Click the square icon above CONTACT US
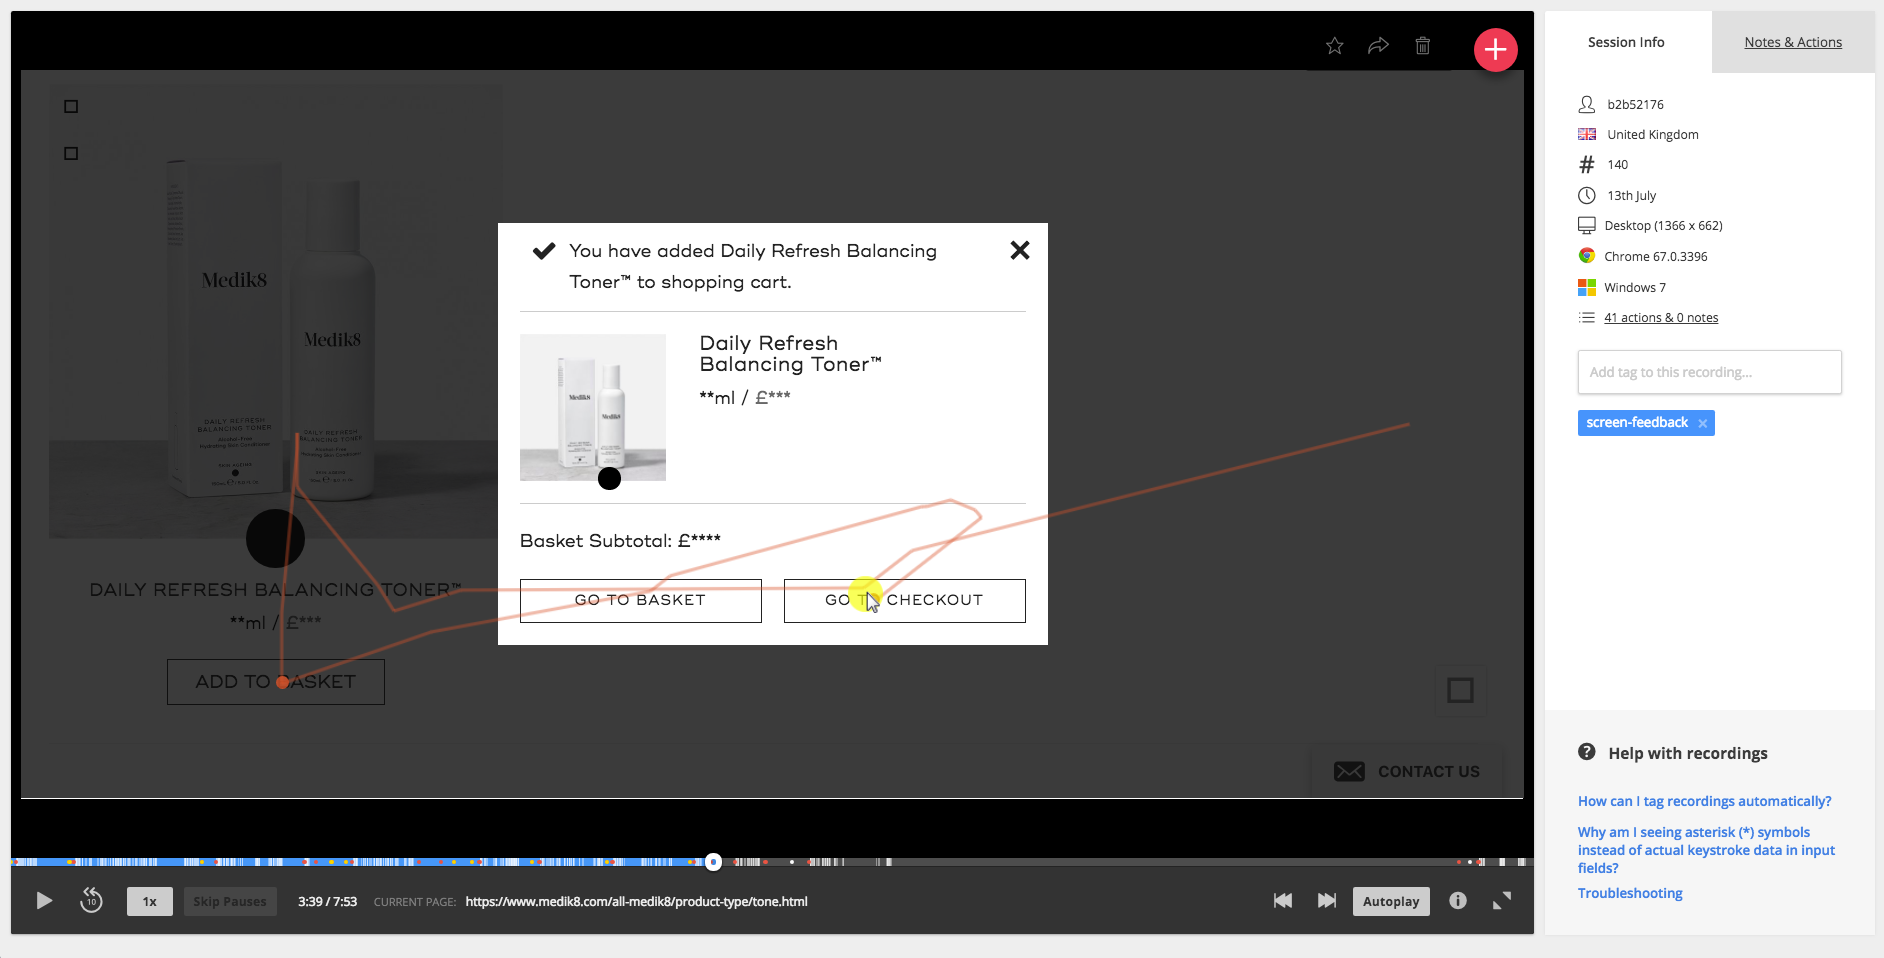 click(1461, 690)
